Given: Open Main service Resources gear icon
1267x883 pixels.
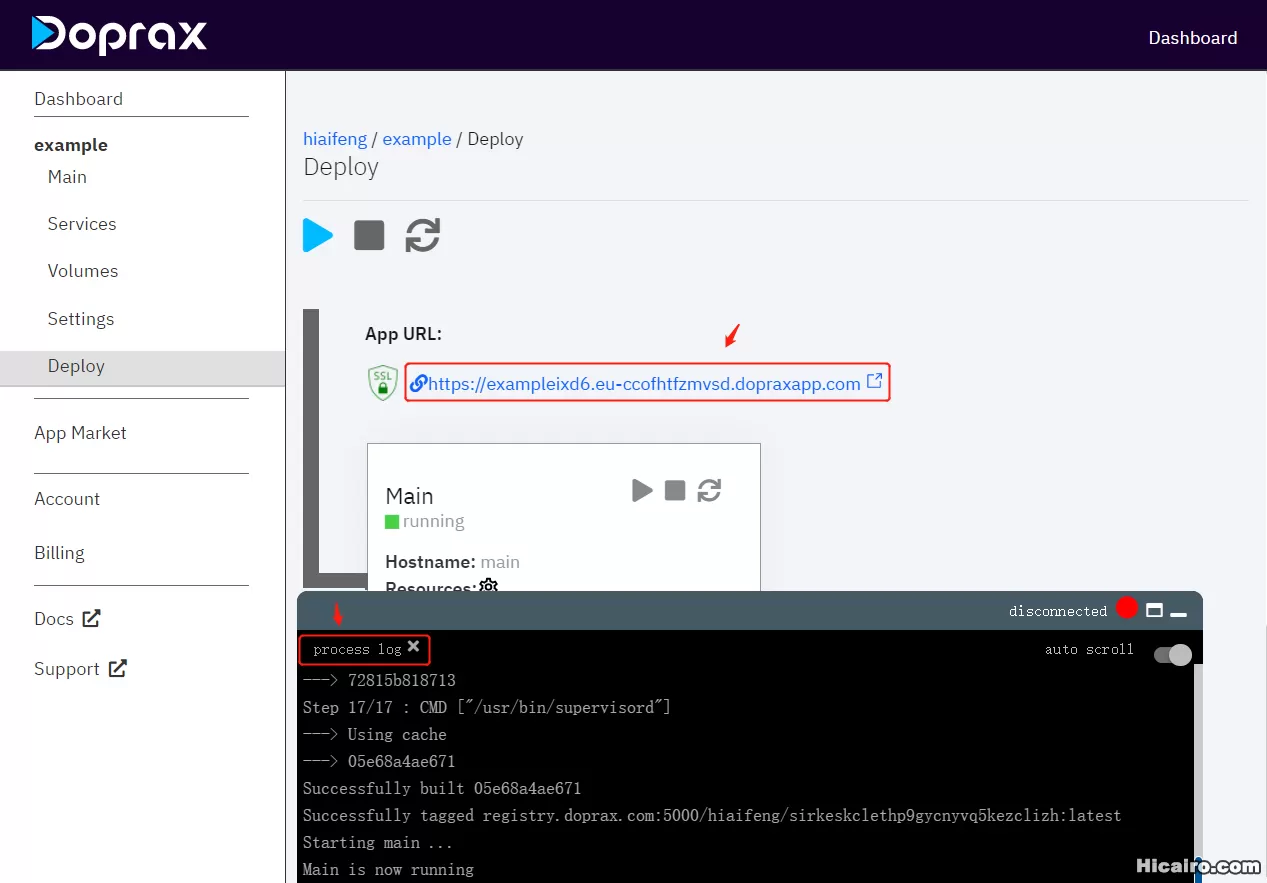Looking at the screenshot, I should coord(488,586).
